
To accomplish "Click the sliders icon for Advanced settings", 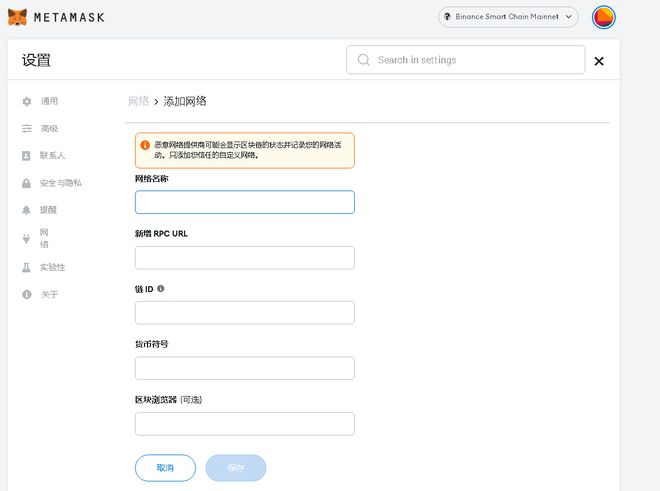I will 27,128.
